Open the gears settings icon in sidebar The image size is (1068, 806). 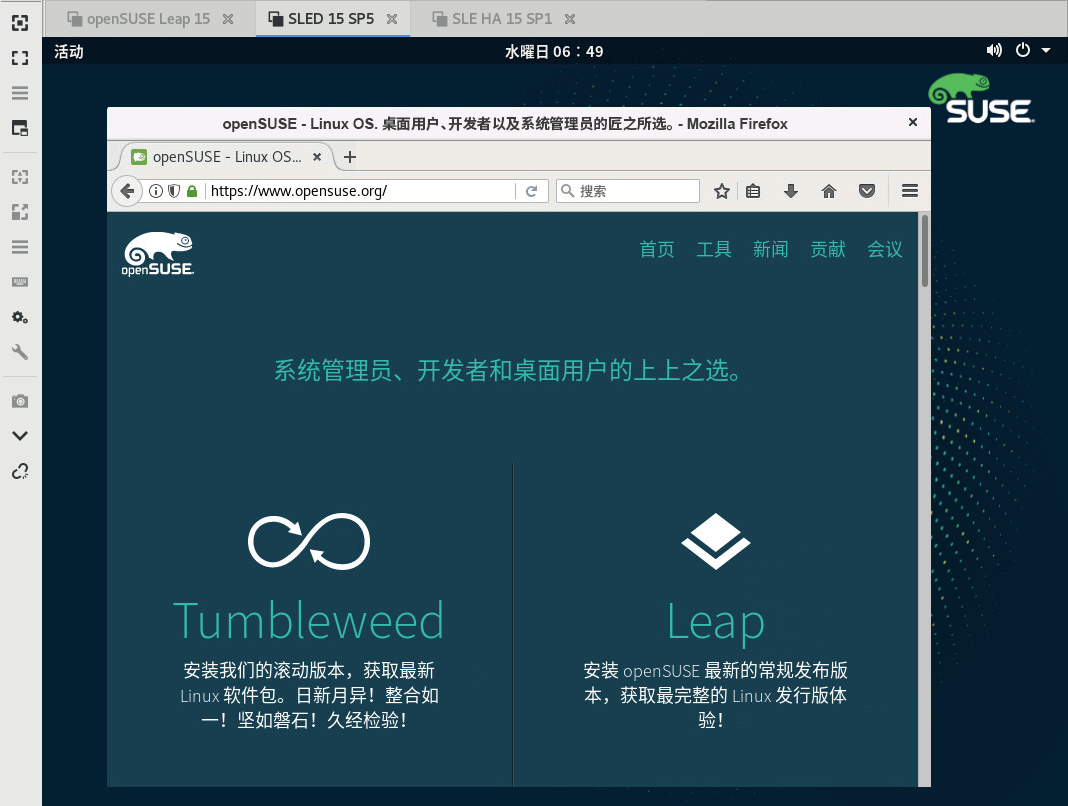(x=20, y=317)
